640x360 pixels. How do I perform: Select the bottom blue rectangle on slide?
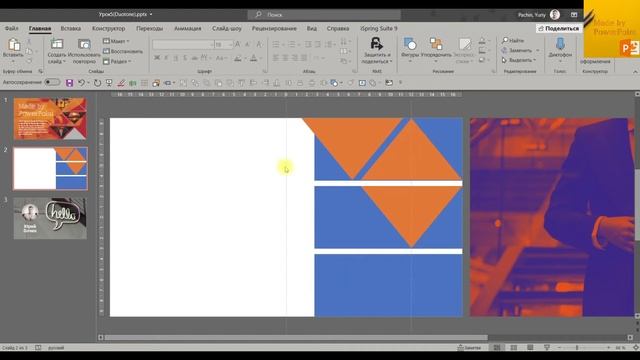(x=388, y=286)
